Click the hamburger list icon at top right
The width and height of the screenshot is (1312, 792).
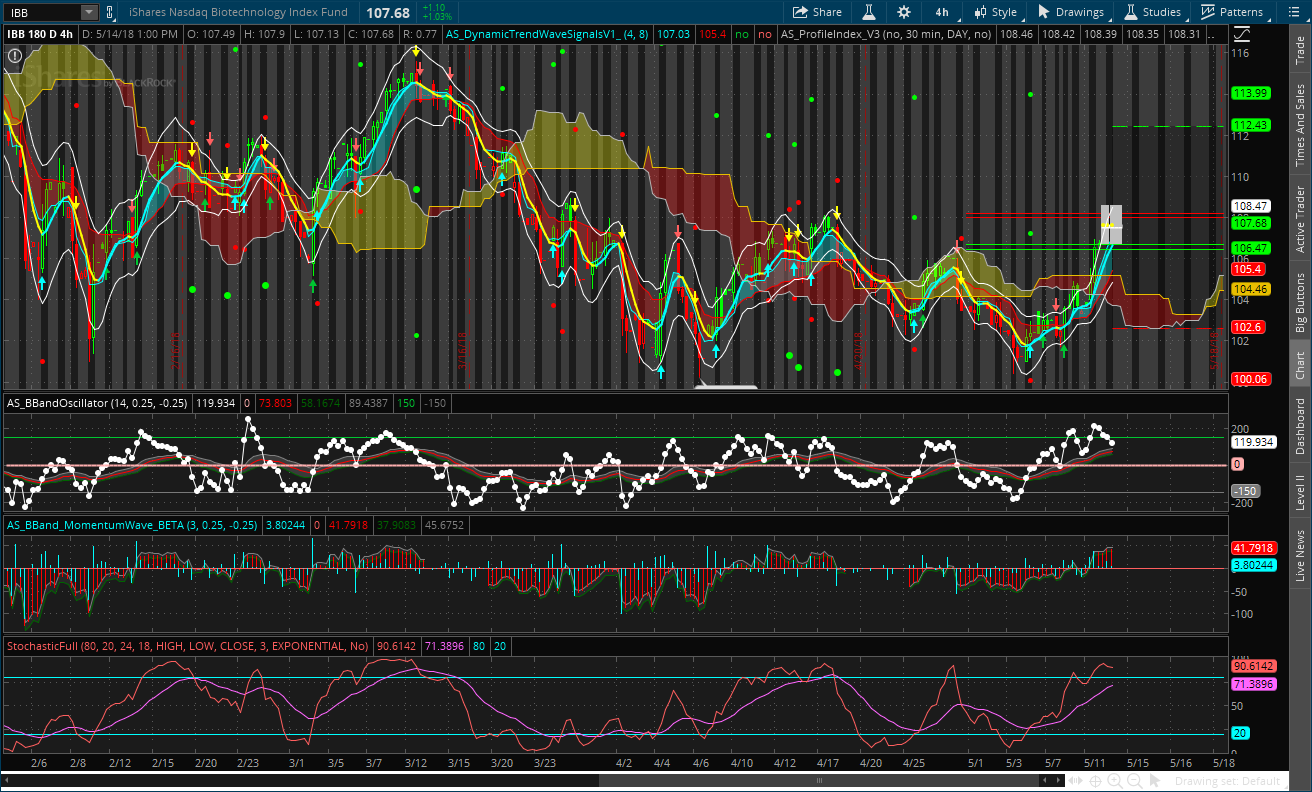(x=1294, y=12)
